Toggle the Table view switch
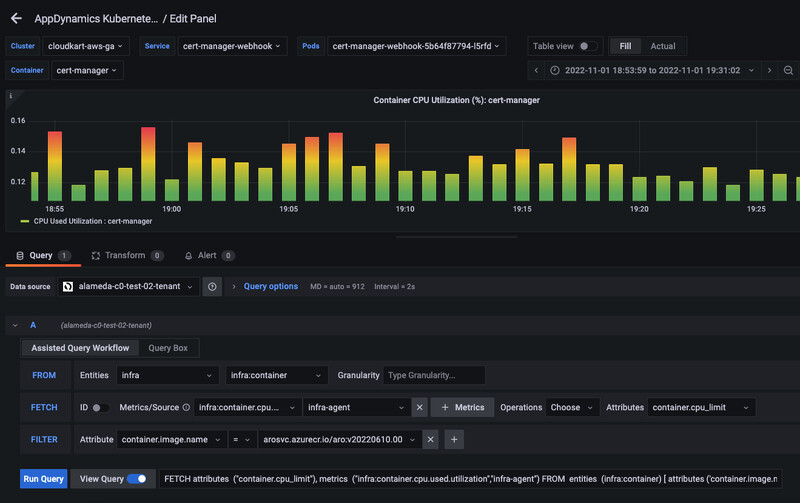 tap(589, 46)
